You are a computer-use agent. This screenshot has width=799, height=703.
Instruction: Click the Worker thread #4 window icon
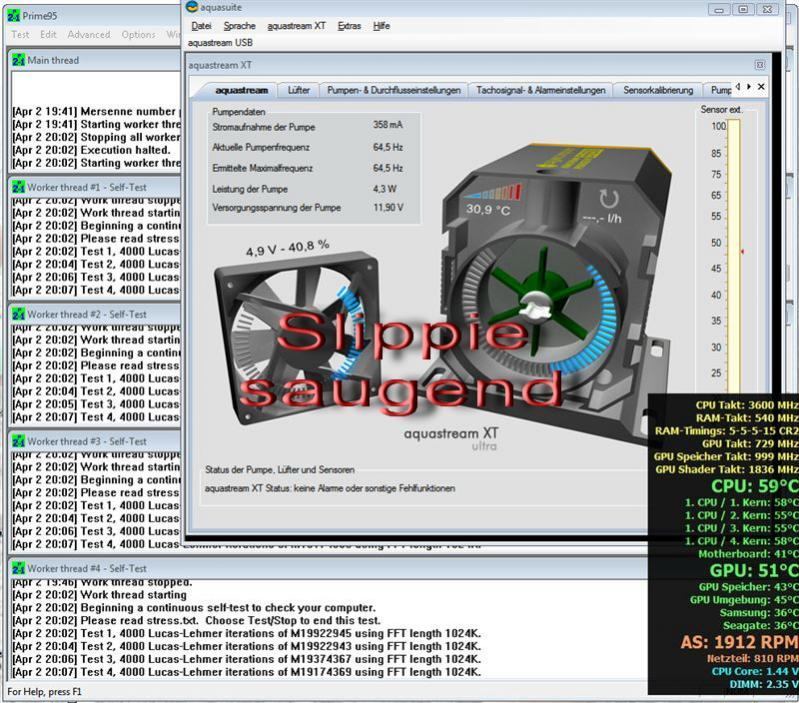18,568
